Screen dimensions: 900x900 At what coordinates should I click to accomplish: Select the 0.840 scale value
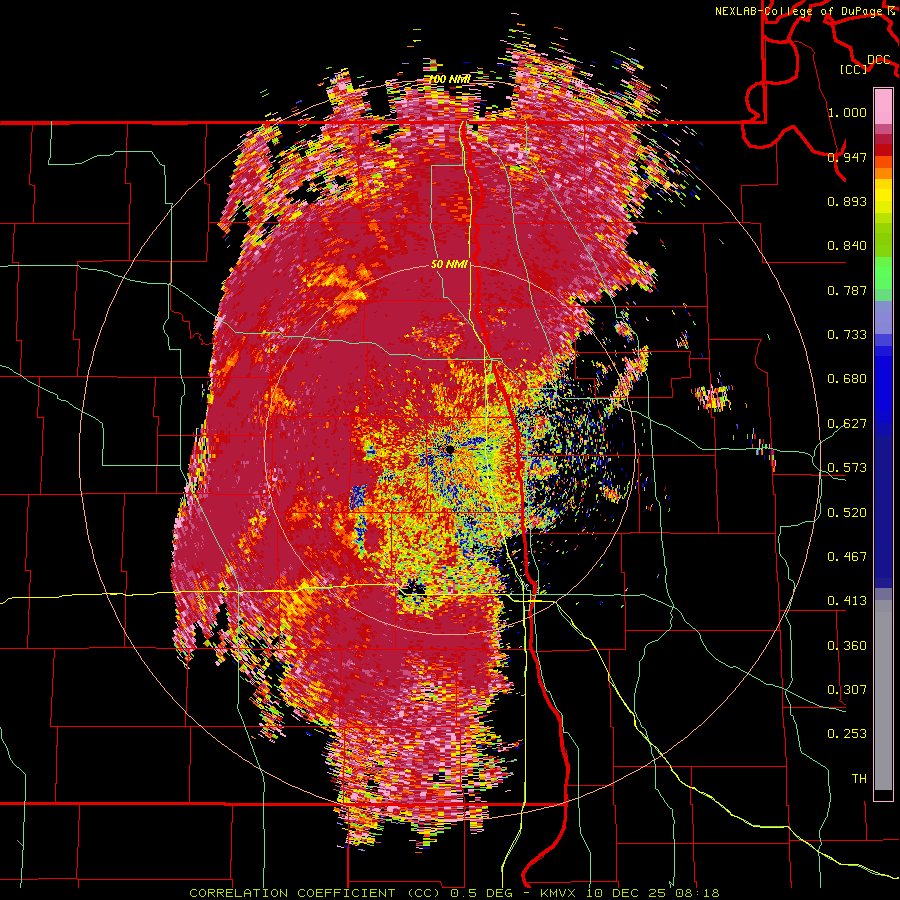[847, 246]
